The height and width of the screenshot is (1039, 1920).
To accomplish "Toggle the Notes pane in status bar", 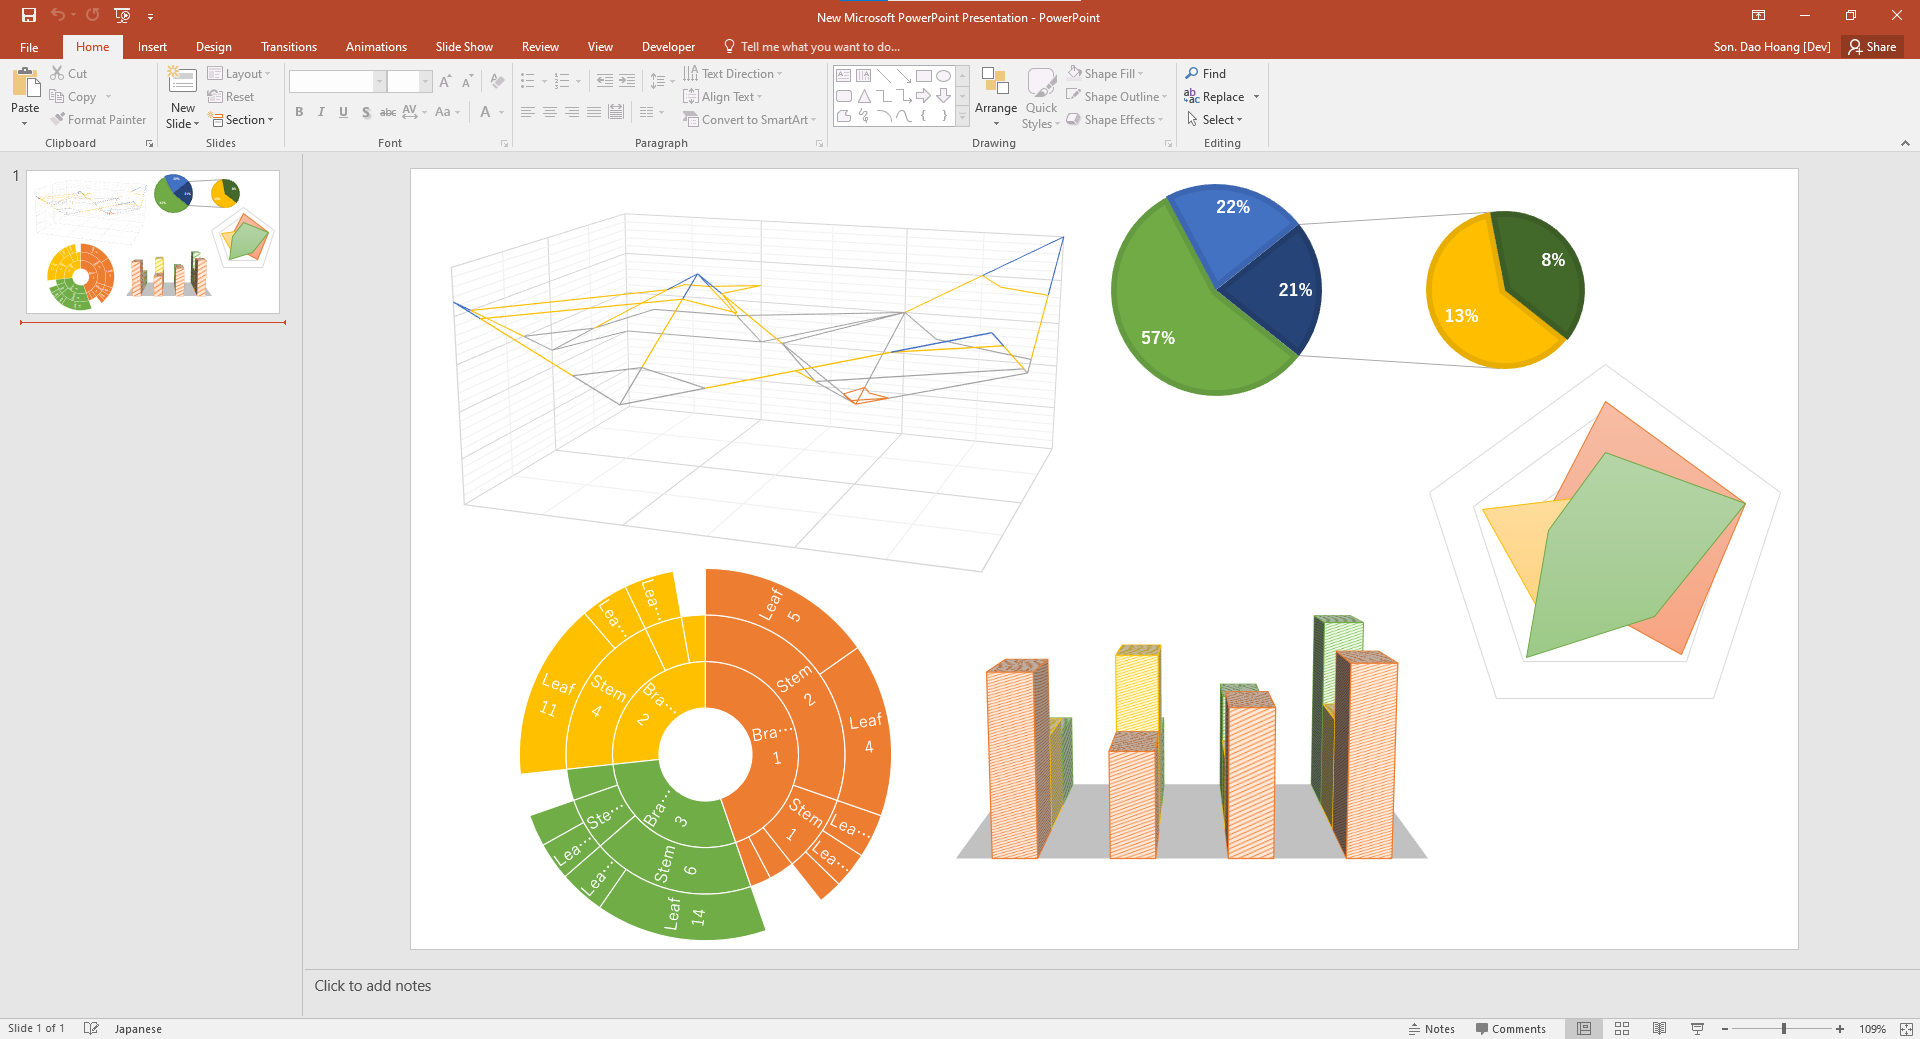I will [x=1432, y=1028].
